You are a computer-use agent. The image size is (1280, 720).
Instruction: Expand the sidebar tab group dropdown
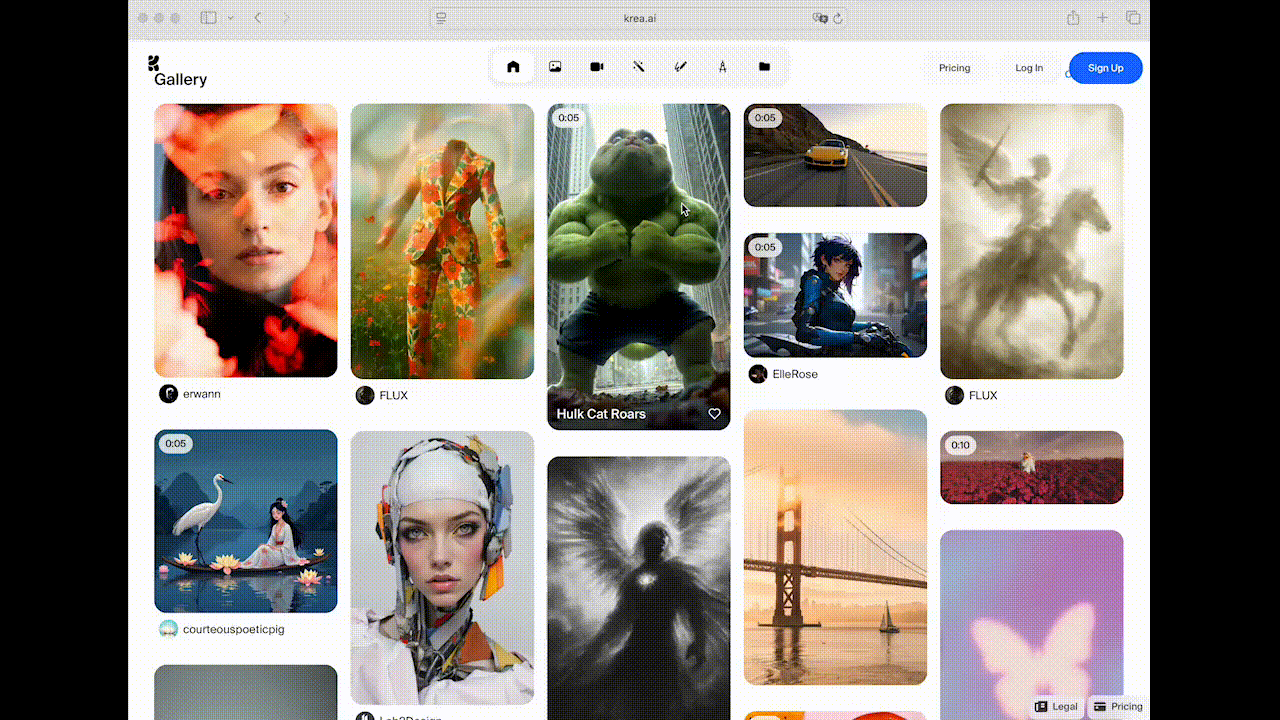(231, 18)
